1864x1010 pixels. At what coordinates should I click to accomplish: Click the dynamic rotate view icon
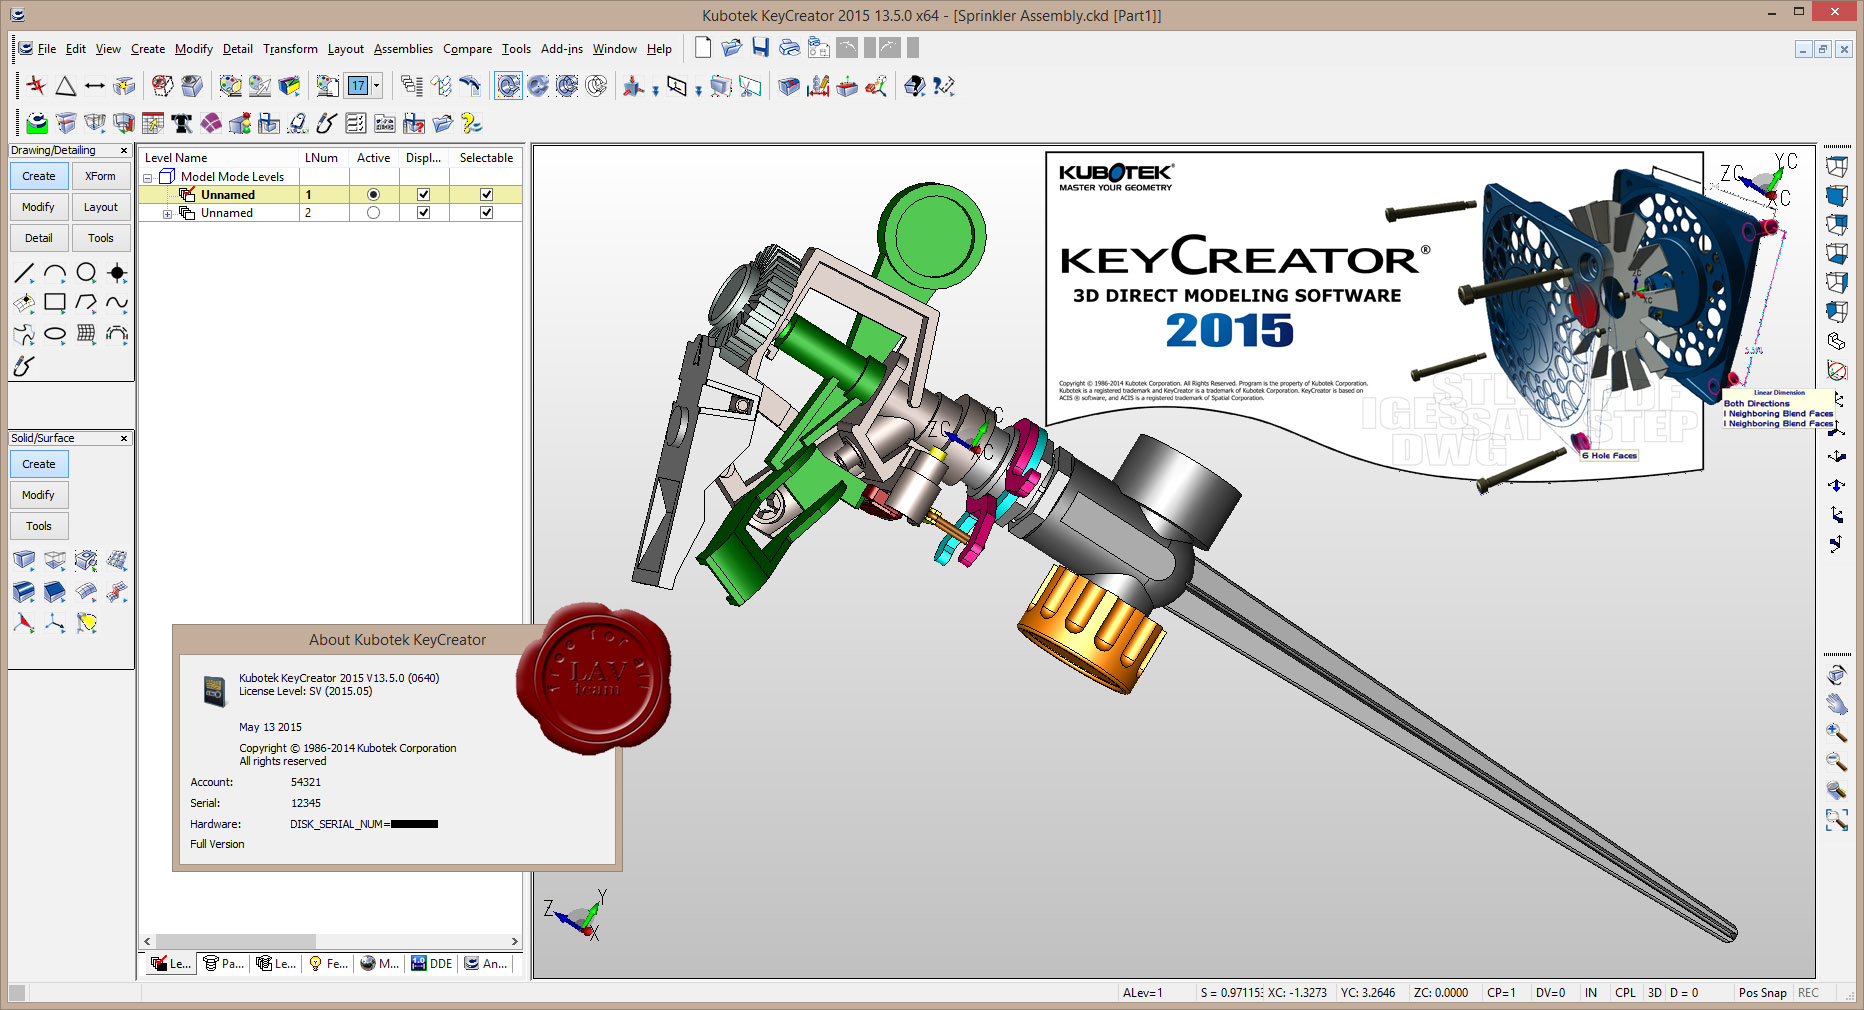1836,675
